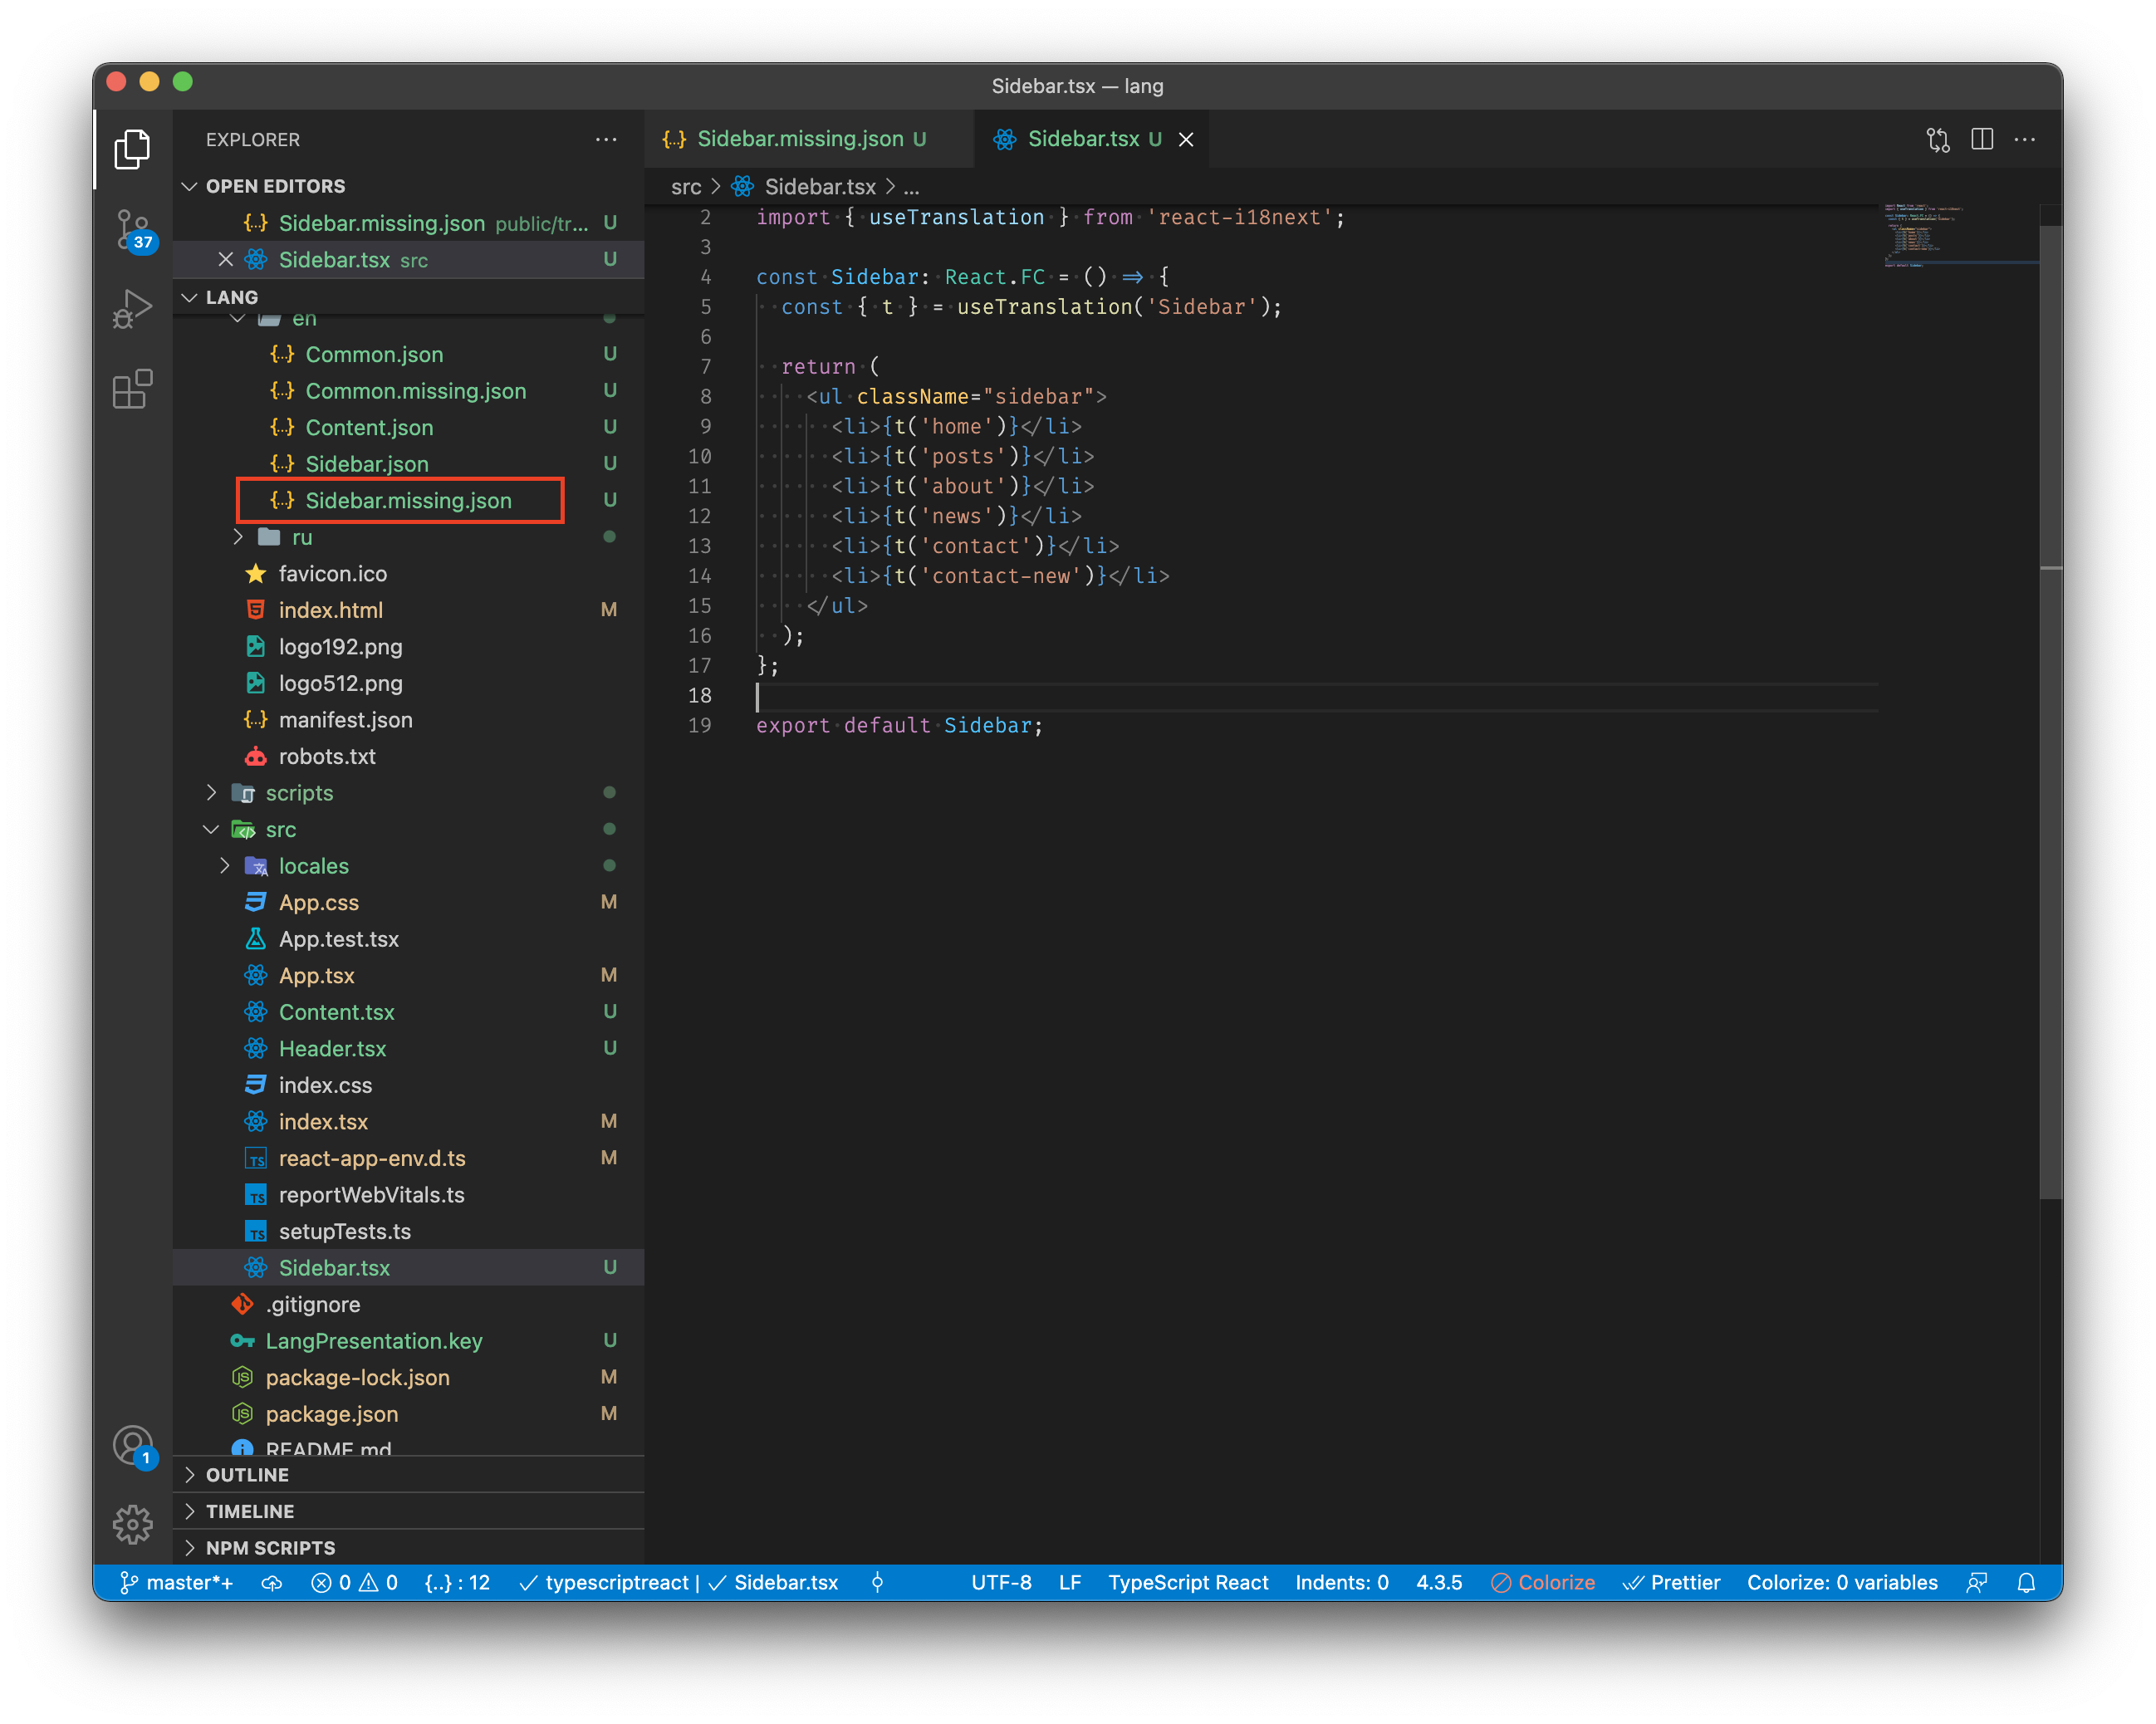Expand the locales folder

coord(225,865)
